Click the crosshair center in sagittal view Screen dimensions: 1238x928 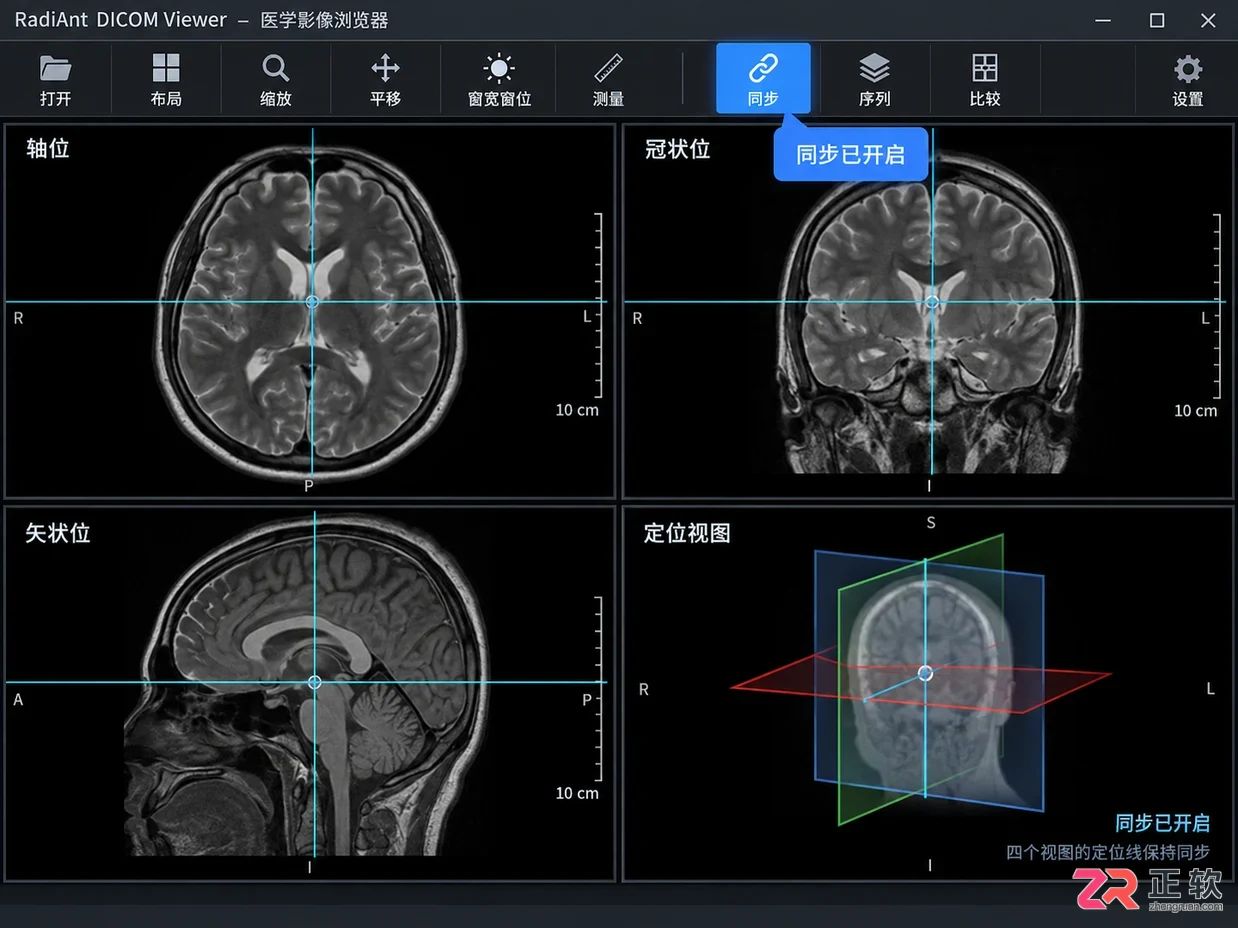tap(315, 682)
